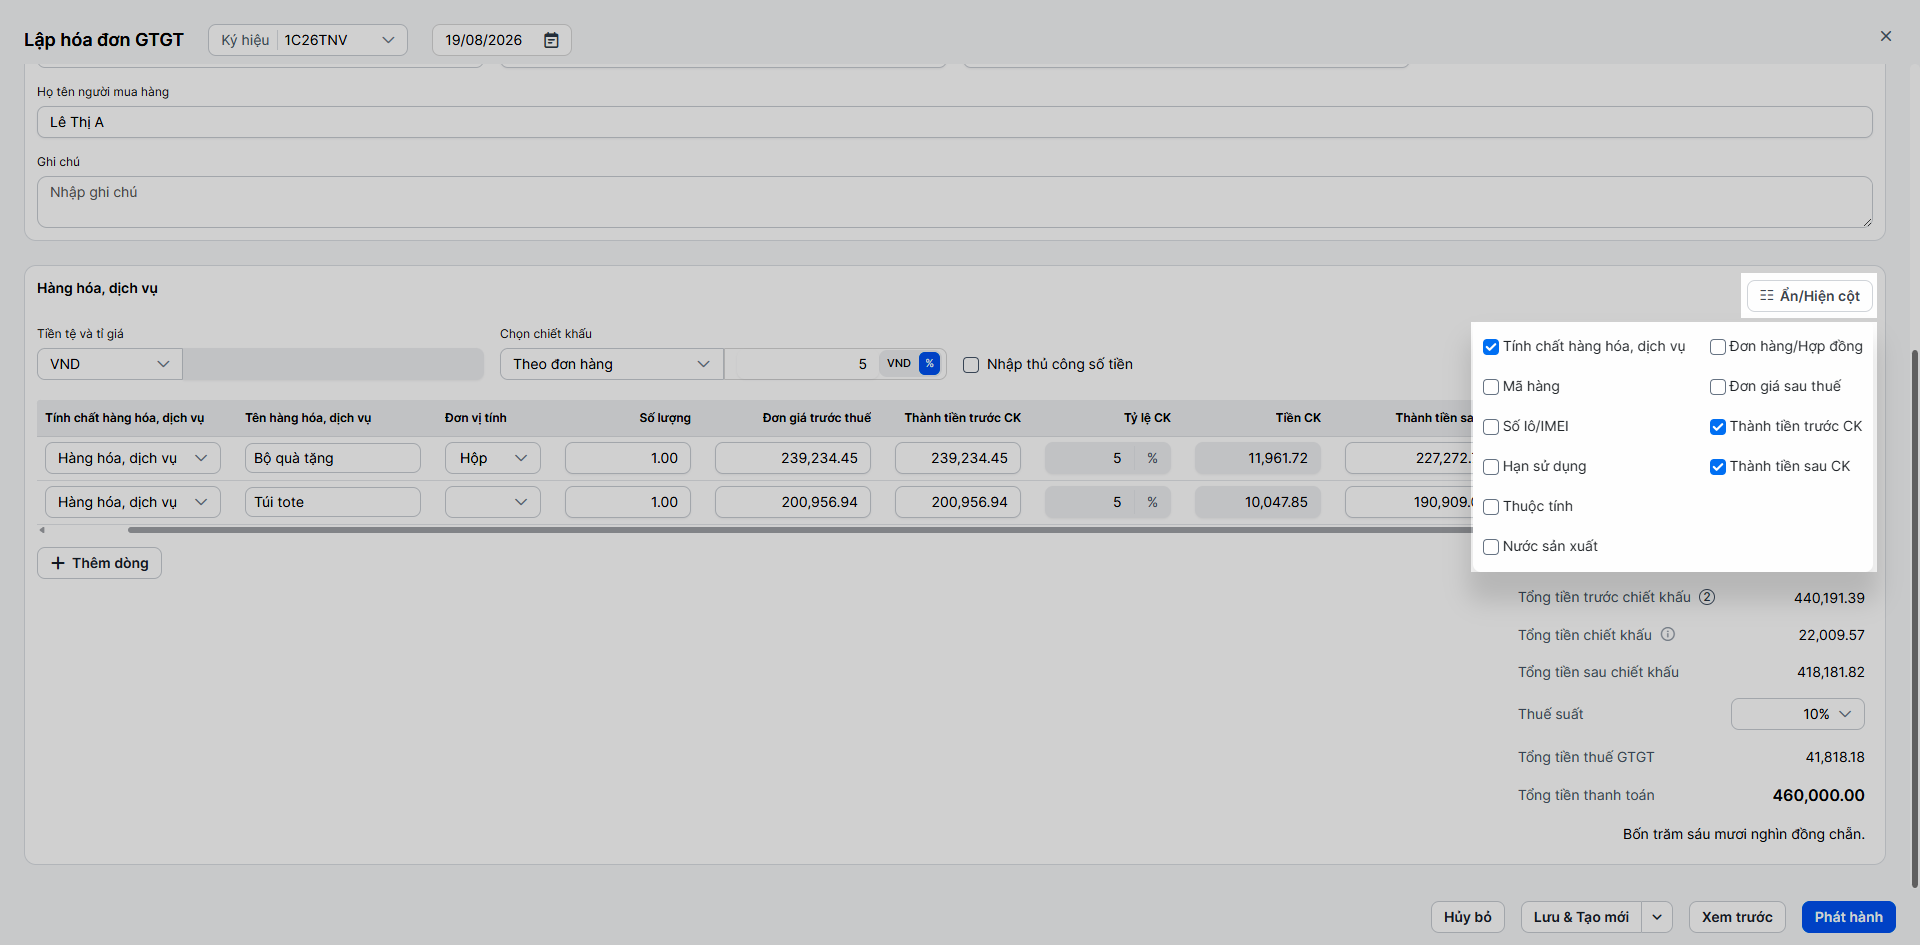Enable the Đơn giá sau thuế column
The image size is (1920, 945).
pyautogui.click(x=1718, y=387)
